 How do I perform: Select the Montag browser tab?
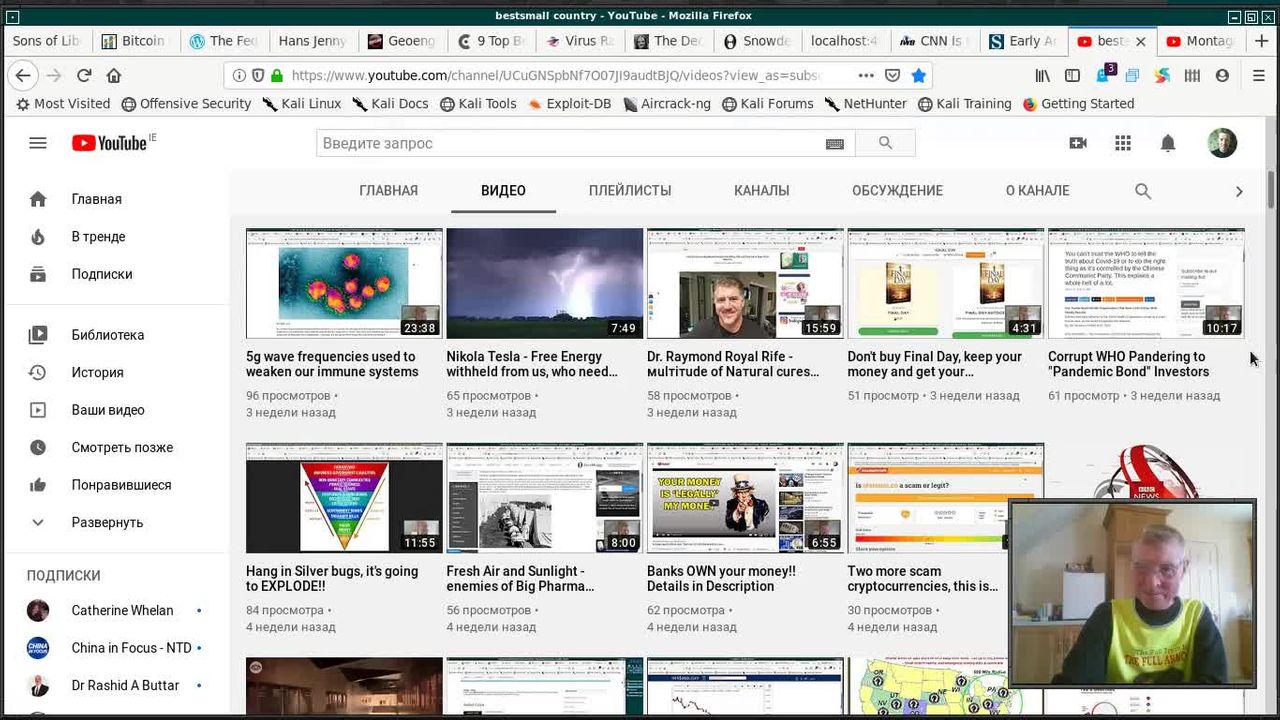click(x=1208, y=41)
